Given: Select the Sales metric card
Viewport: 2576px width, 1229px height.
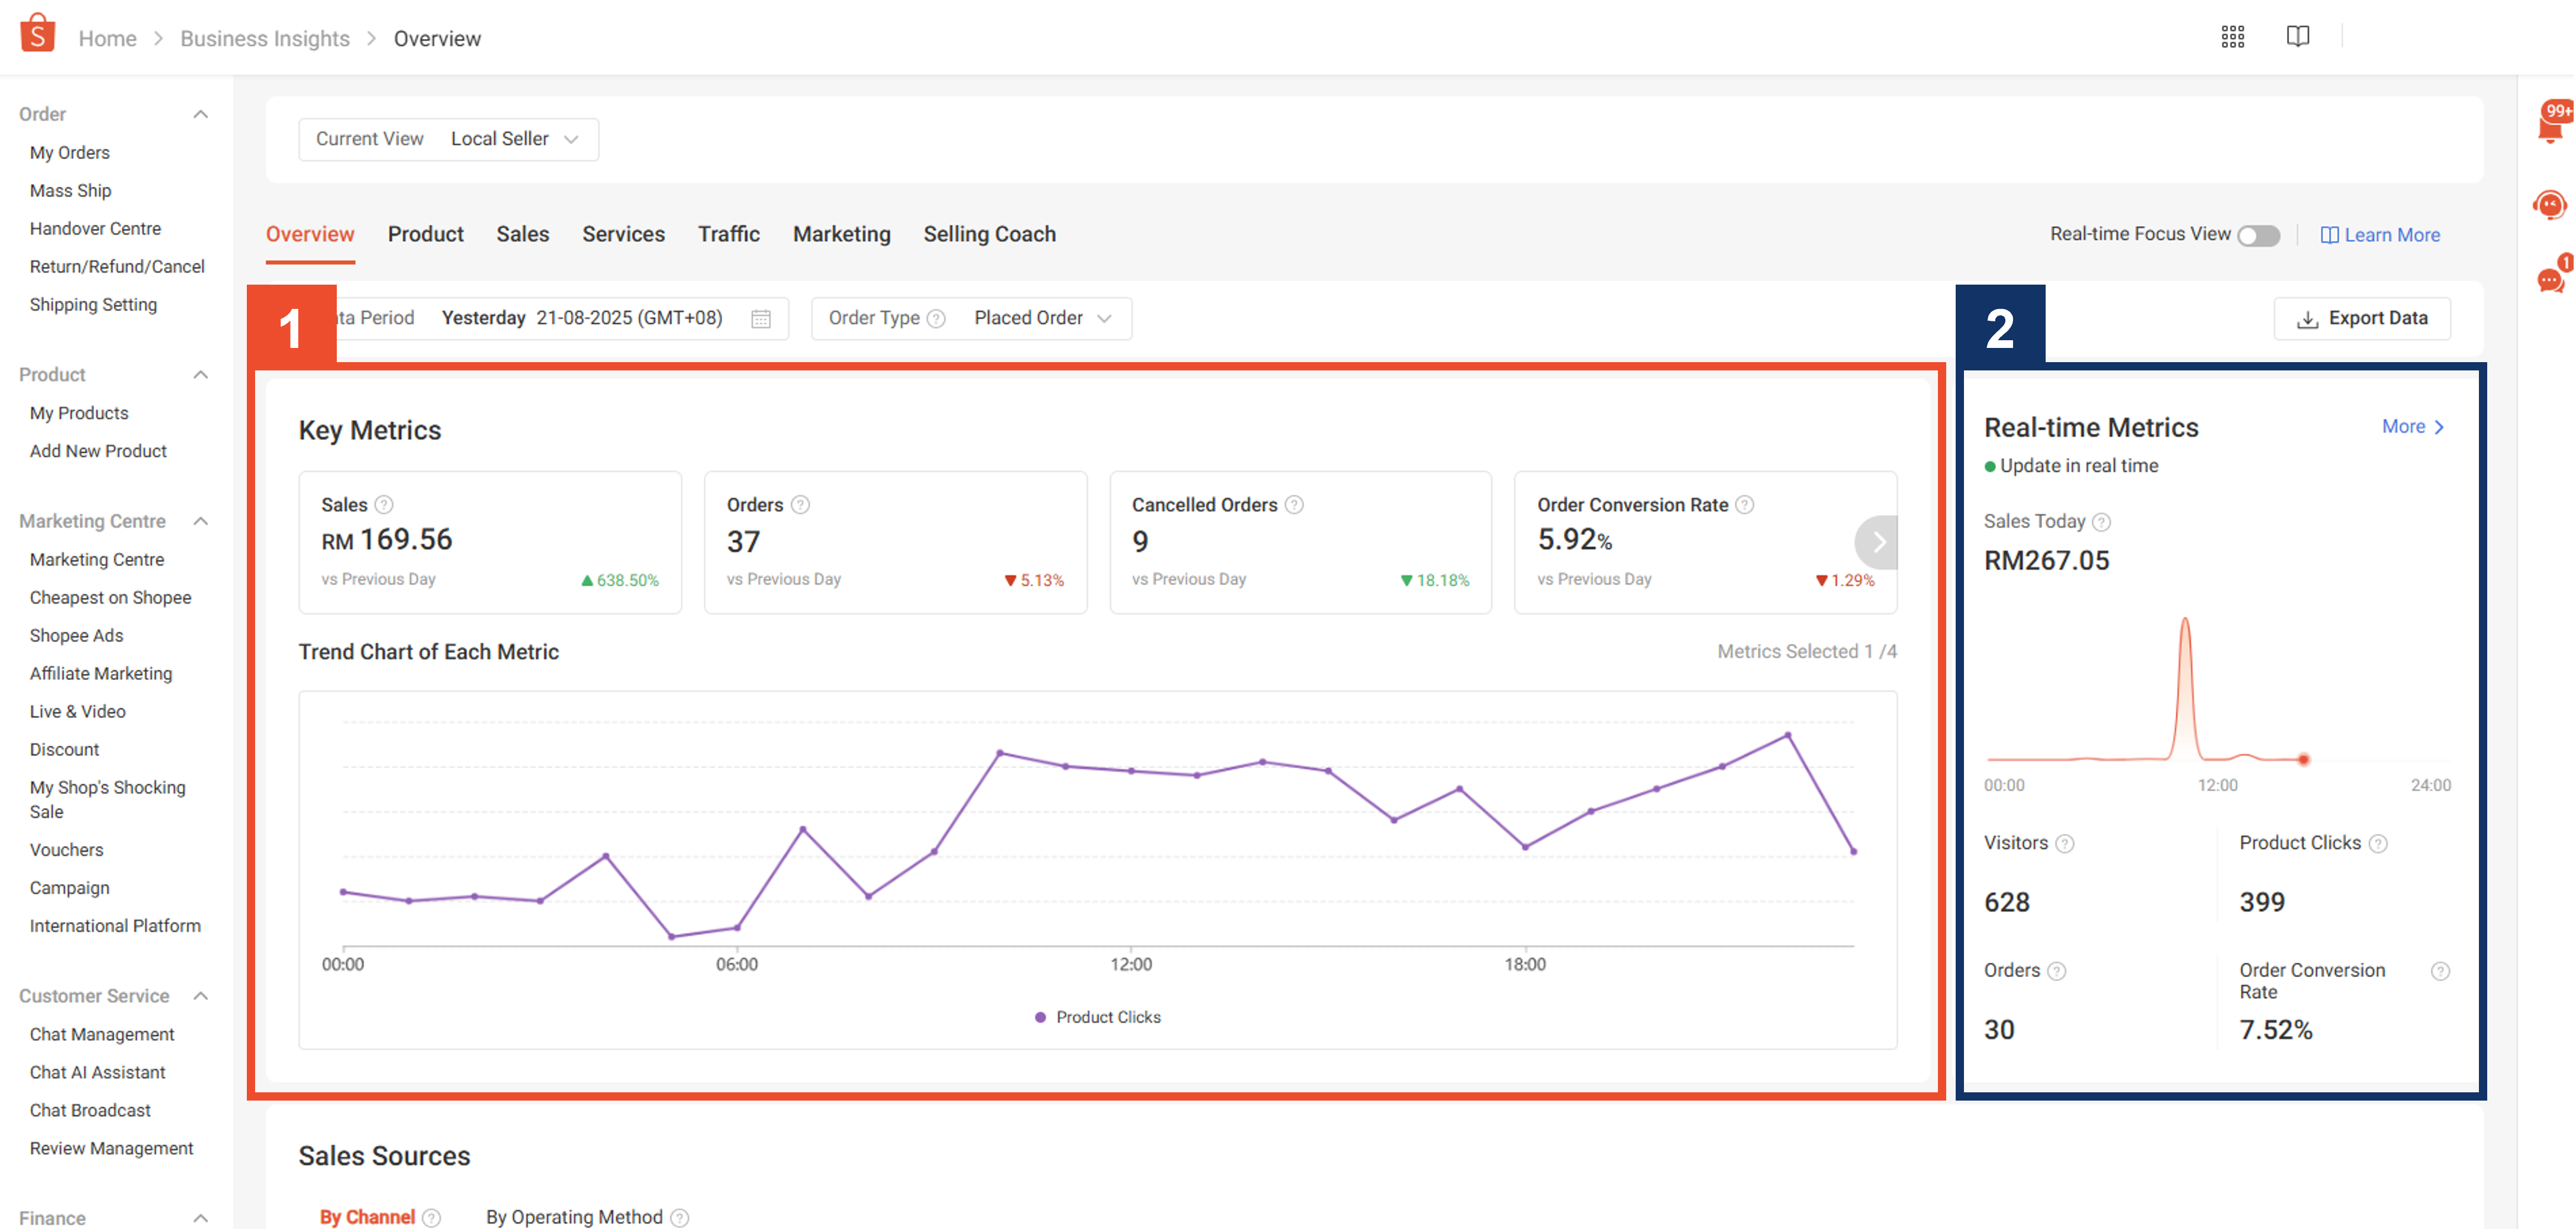Looking at the screenshot, I should click(x=490, y=542).
